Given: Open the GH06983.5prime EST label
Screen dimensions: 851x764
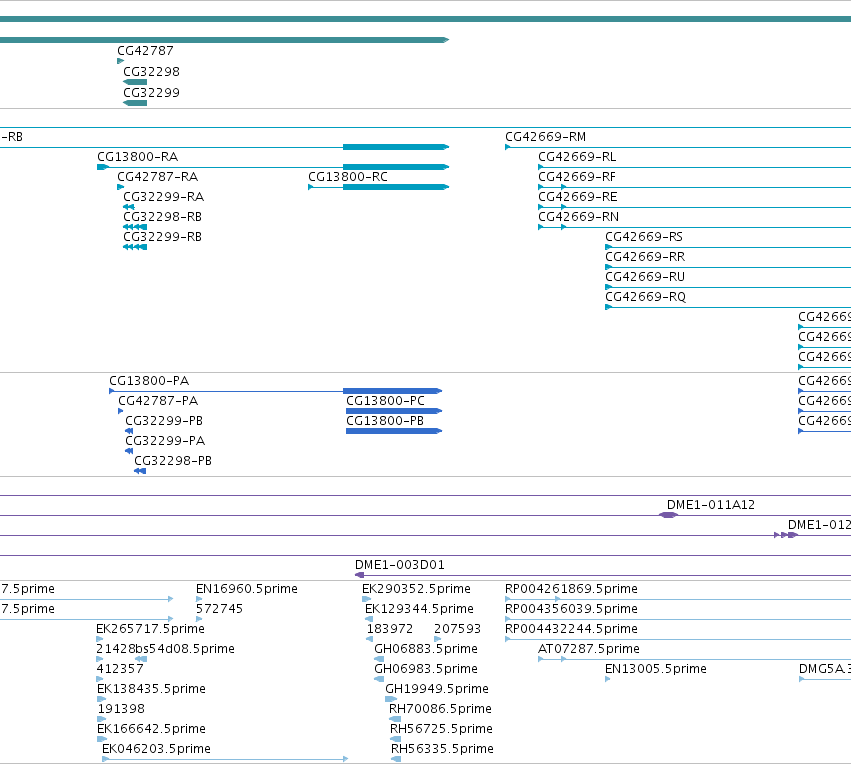Looking at the screenshot, I should click(426, 670).
